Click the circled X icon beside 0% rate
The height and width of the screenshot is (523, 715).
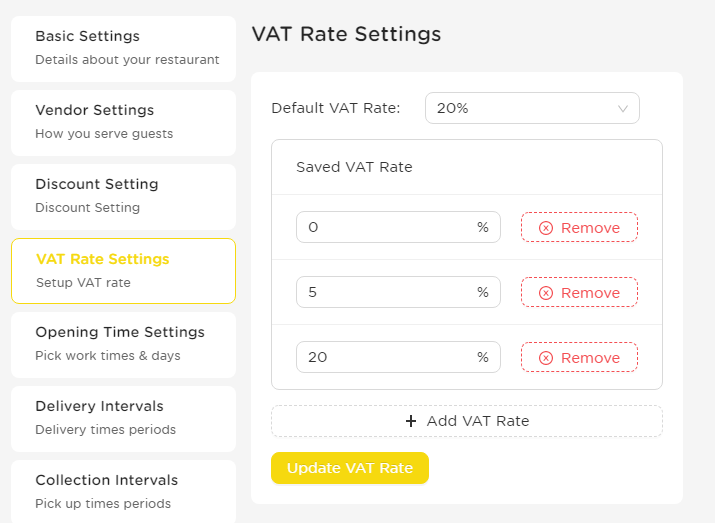click(x=546, y=228)
